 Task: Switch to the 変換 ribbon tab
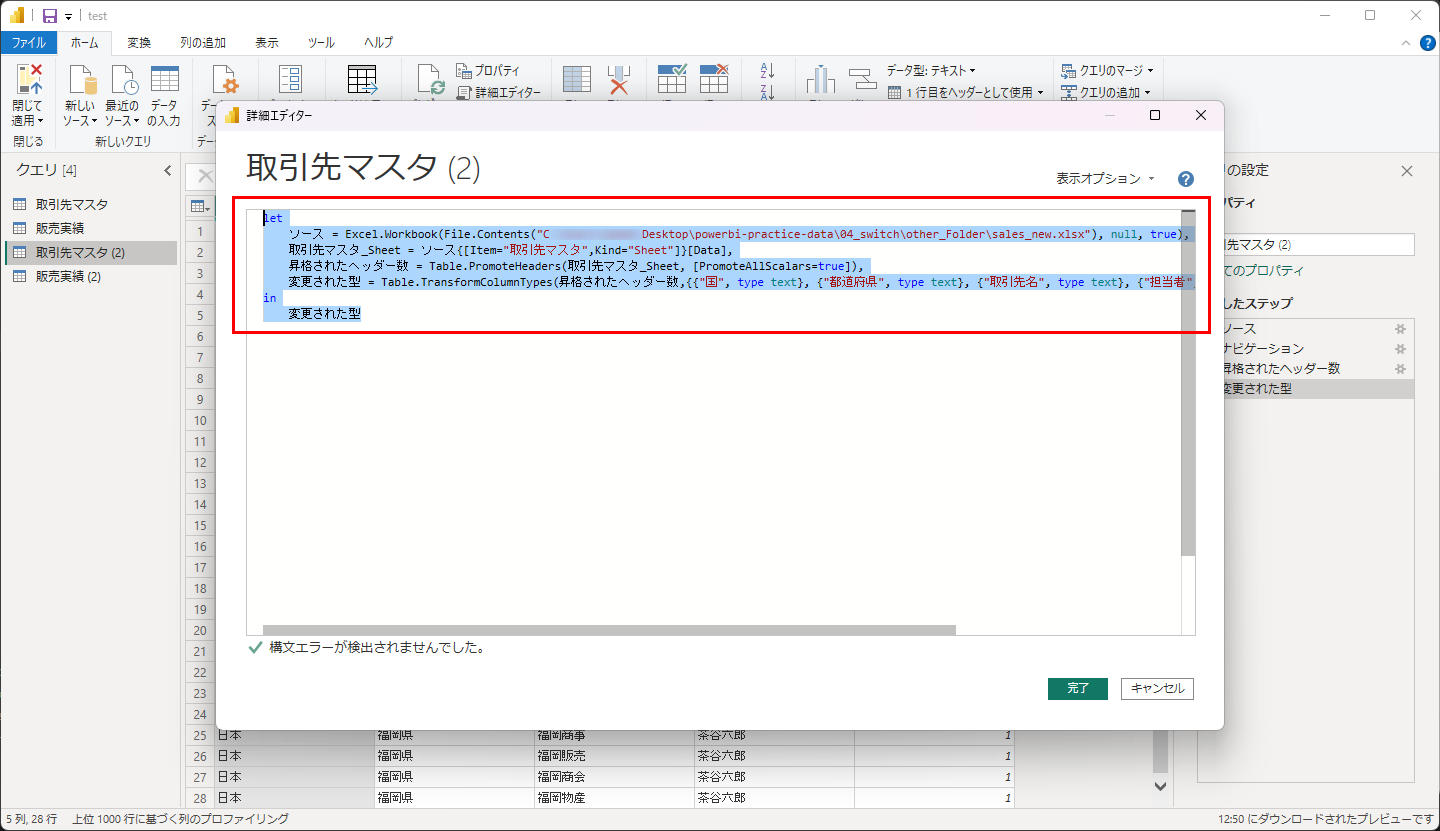click(x=139, y=43)
